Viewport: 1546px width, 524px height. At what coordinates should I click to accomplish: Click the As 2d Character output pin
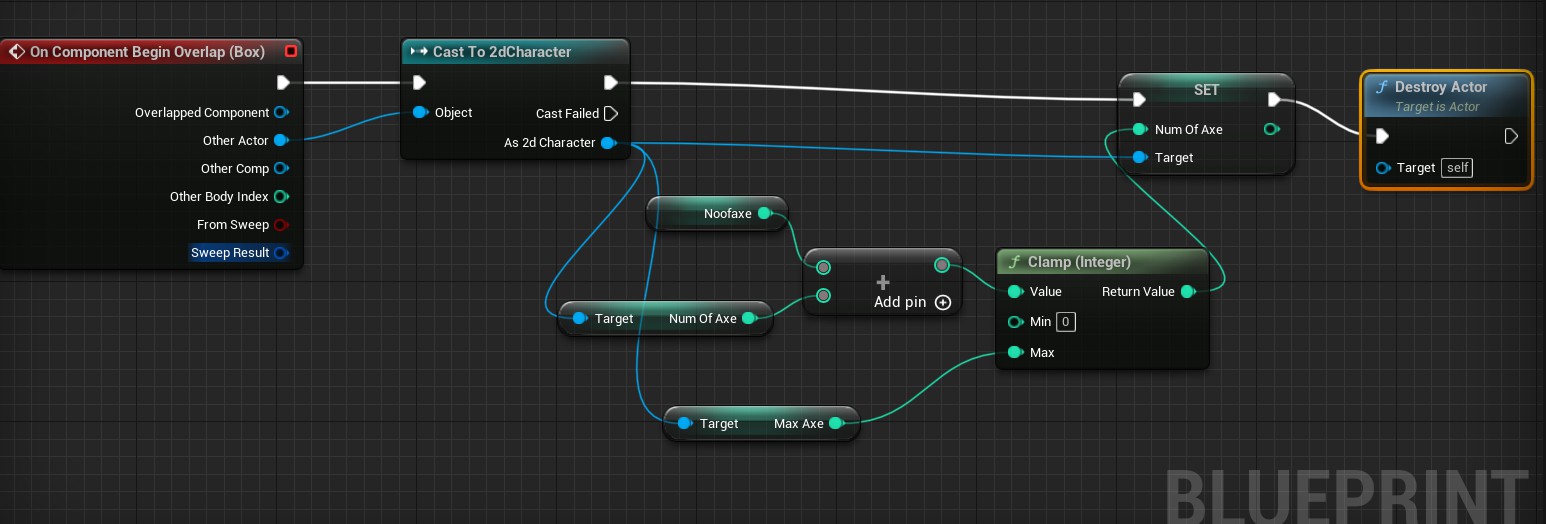pos(608,143)
